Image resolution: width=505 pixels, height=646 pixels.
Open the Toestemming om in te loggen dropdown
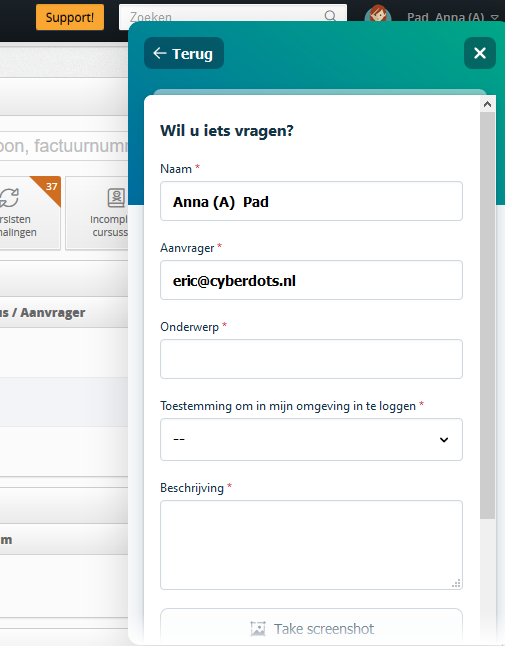(x=311, y=440)
